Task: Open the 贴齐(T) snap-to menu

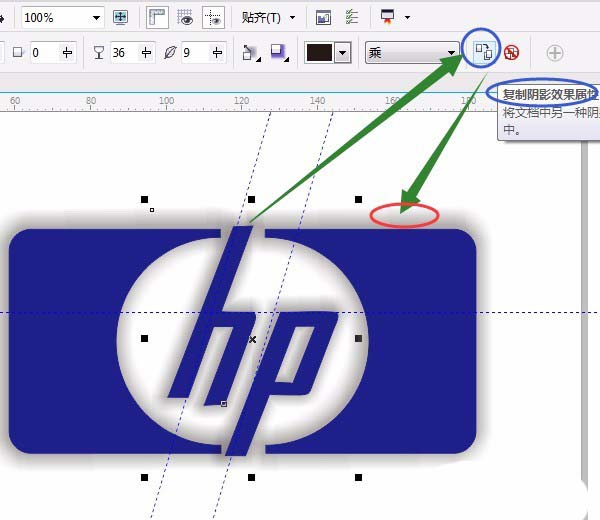Action: [268, 18]
